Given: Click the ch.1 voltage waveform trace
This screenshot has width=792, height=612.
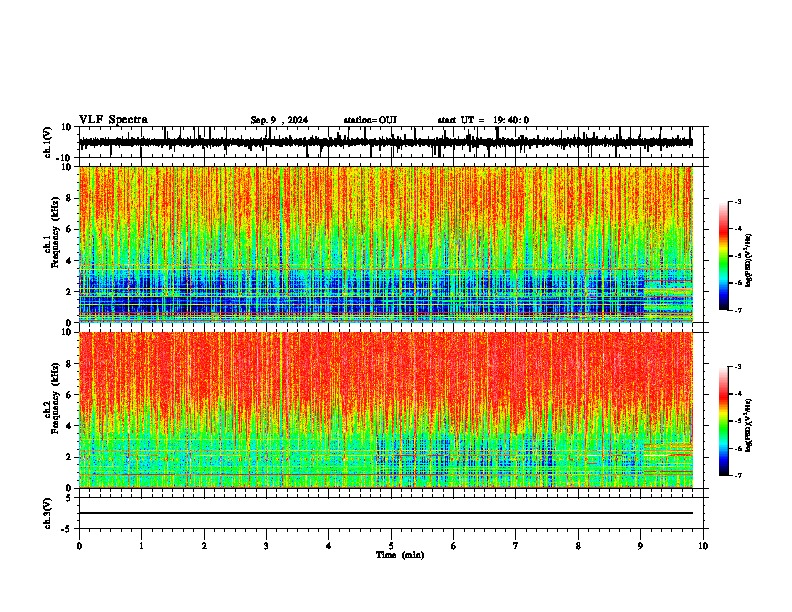Looking at the screenshot, I should [385, 142].
